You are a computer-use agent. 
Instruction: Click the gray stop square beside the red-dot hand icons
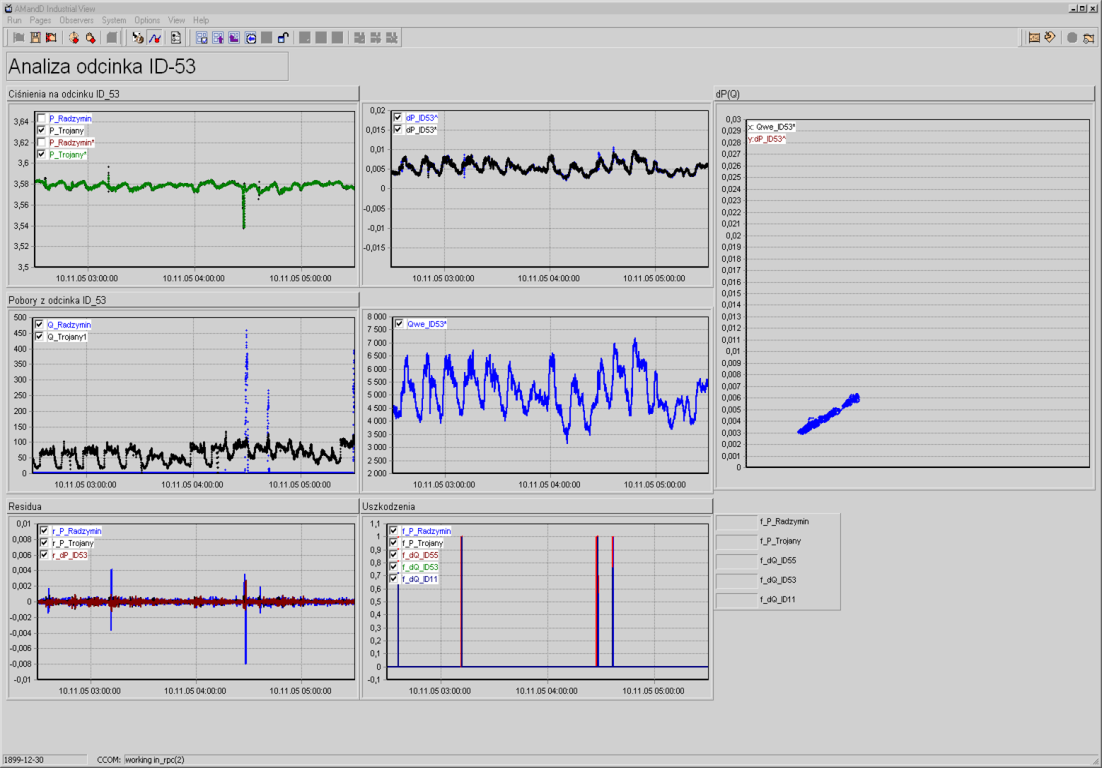coord(112,38)
